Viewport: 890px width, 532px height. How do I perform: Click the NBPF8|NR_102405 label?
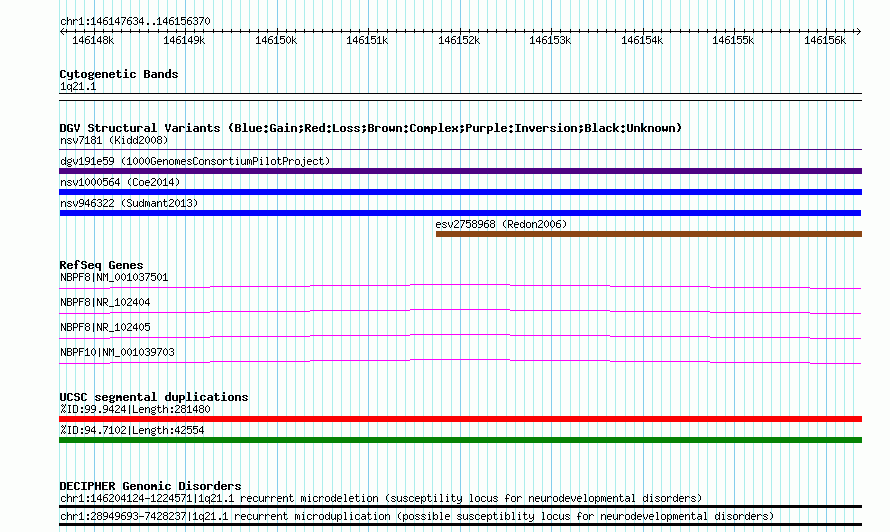pyautogui.click(x=105, y=327)
